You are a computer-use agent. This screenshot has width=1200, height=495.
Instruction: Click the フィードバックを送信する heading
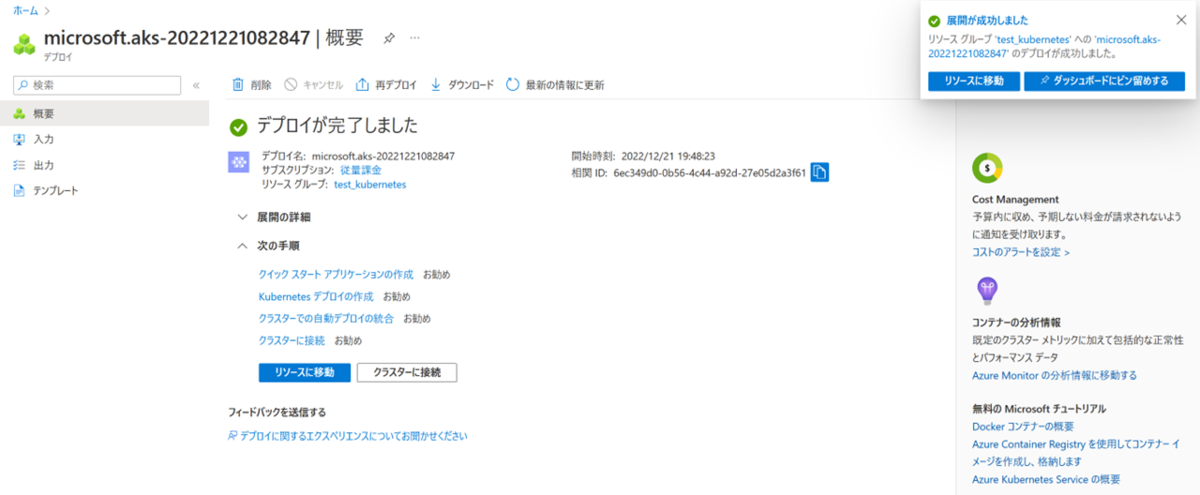(x=277, y=412)
